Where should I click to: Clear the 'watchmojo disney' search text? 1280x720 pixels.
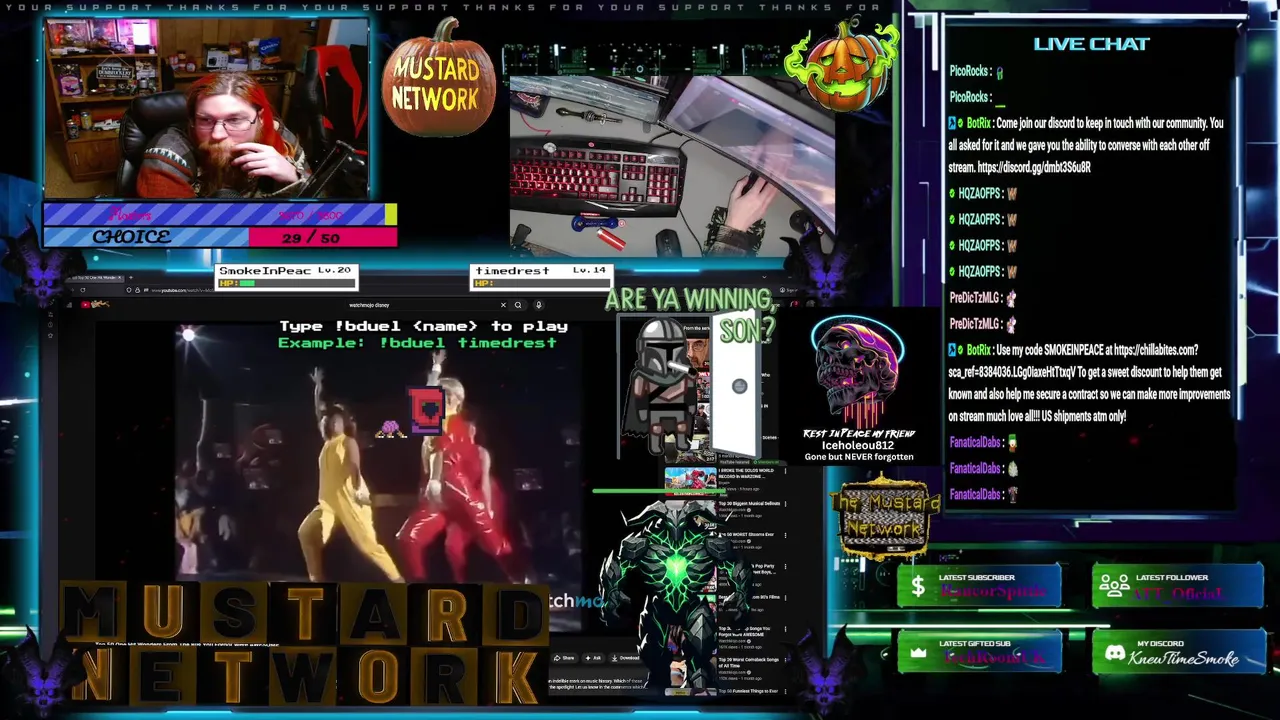point(503,305)
